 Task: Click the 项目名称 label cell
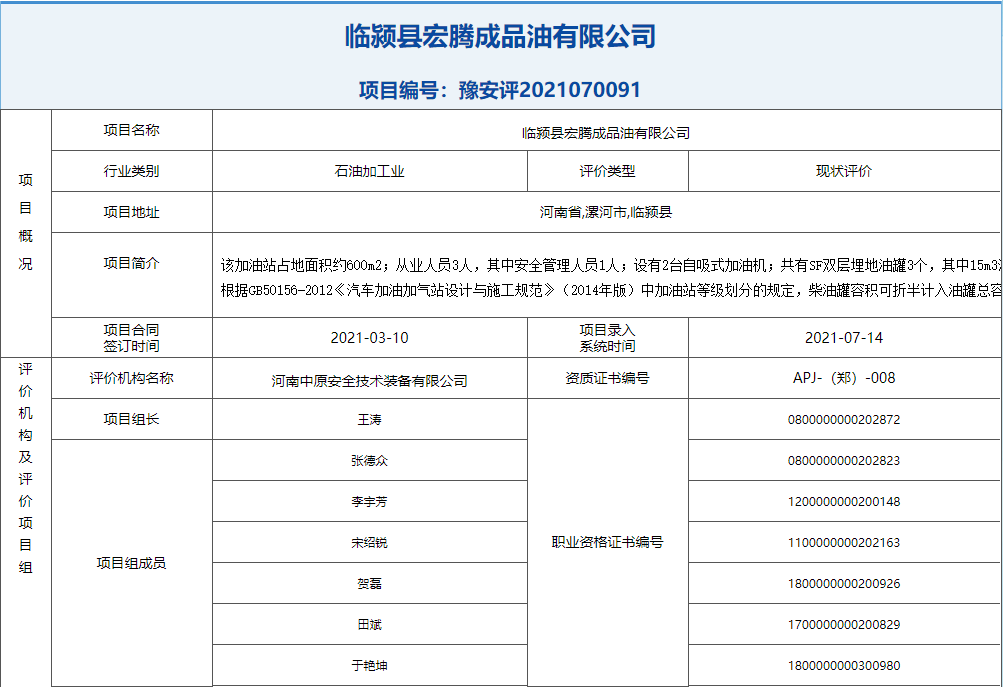click(x=131, y=130)
